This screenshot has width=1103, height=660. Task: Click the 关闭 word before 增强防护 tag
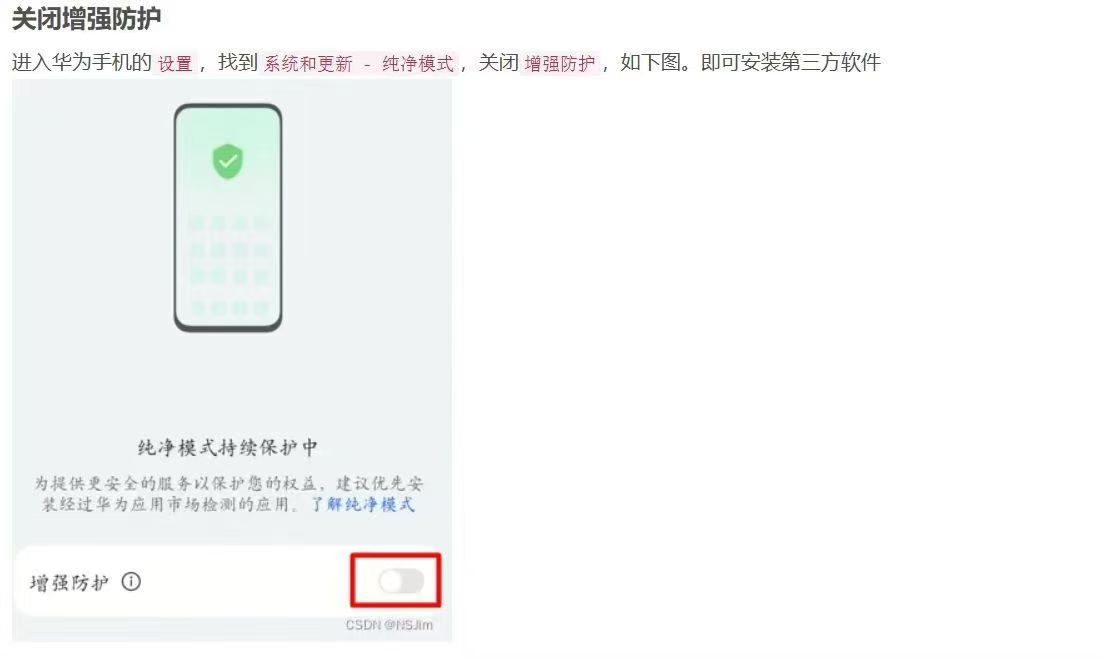pos(498,63)
